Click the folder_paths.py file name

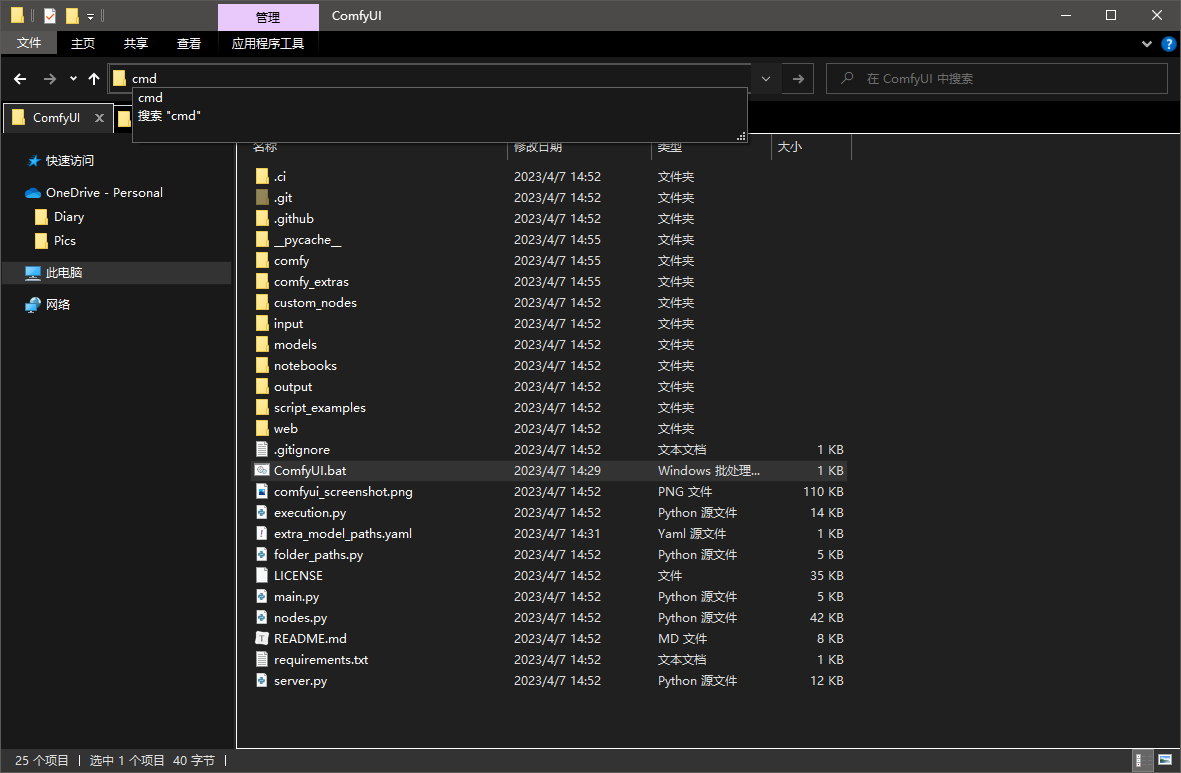[319, 555]
